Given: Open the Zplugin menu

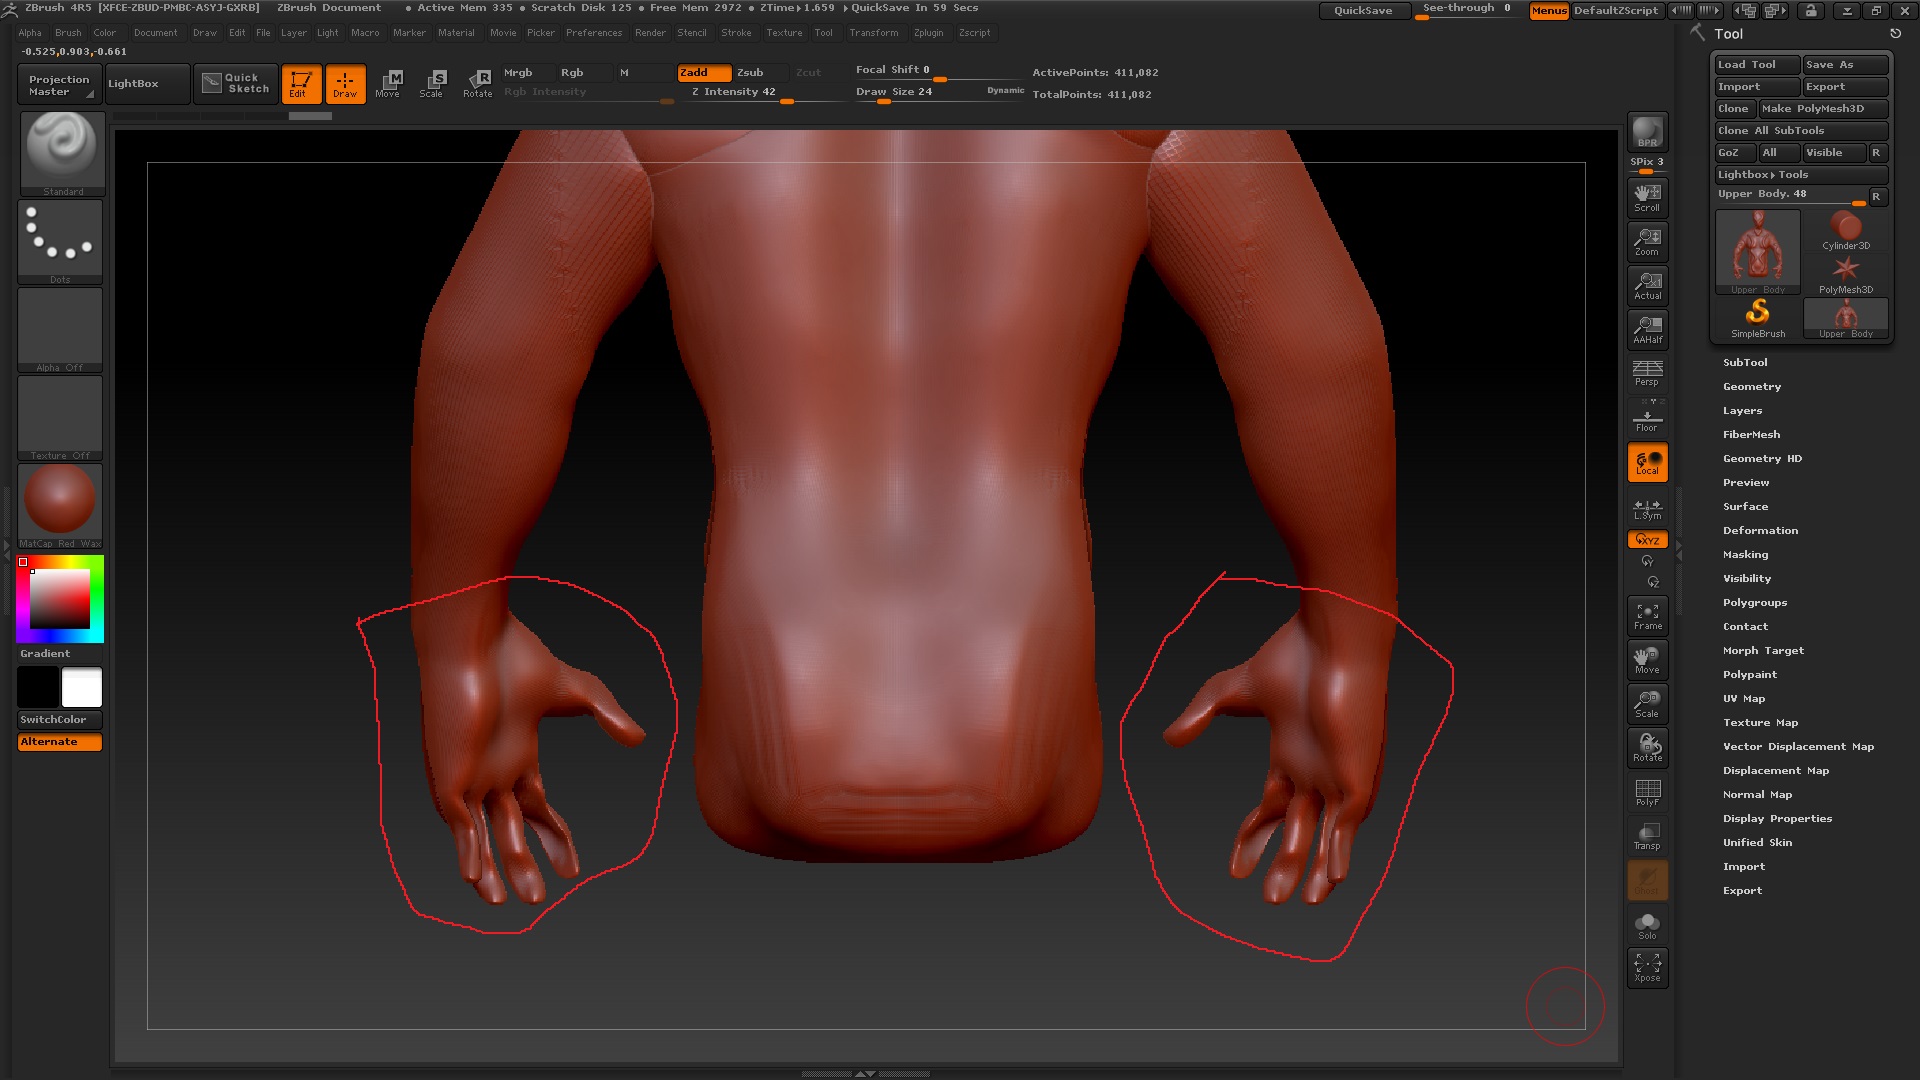Looking at the screenshot, I should tap(928, 33).
